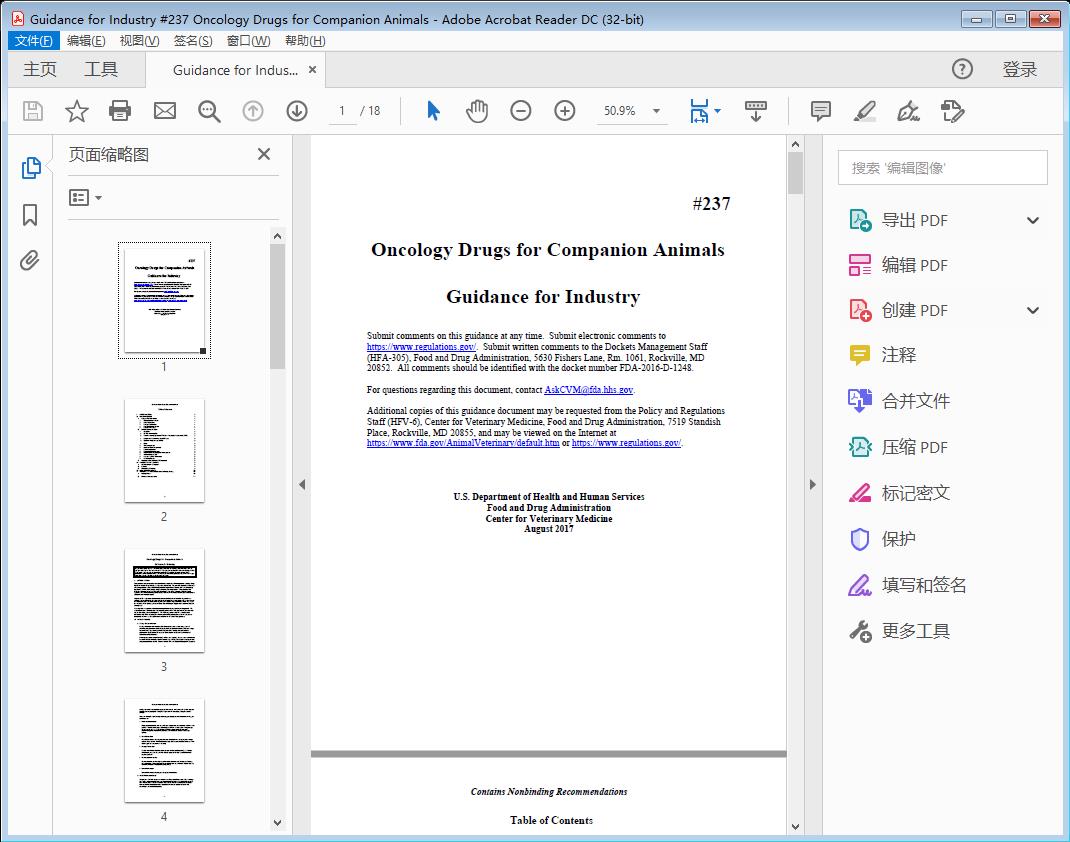Select page 3 thumbnail
This screenshot has width=1070, height=842.
tap(164, 600)
